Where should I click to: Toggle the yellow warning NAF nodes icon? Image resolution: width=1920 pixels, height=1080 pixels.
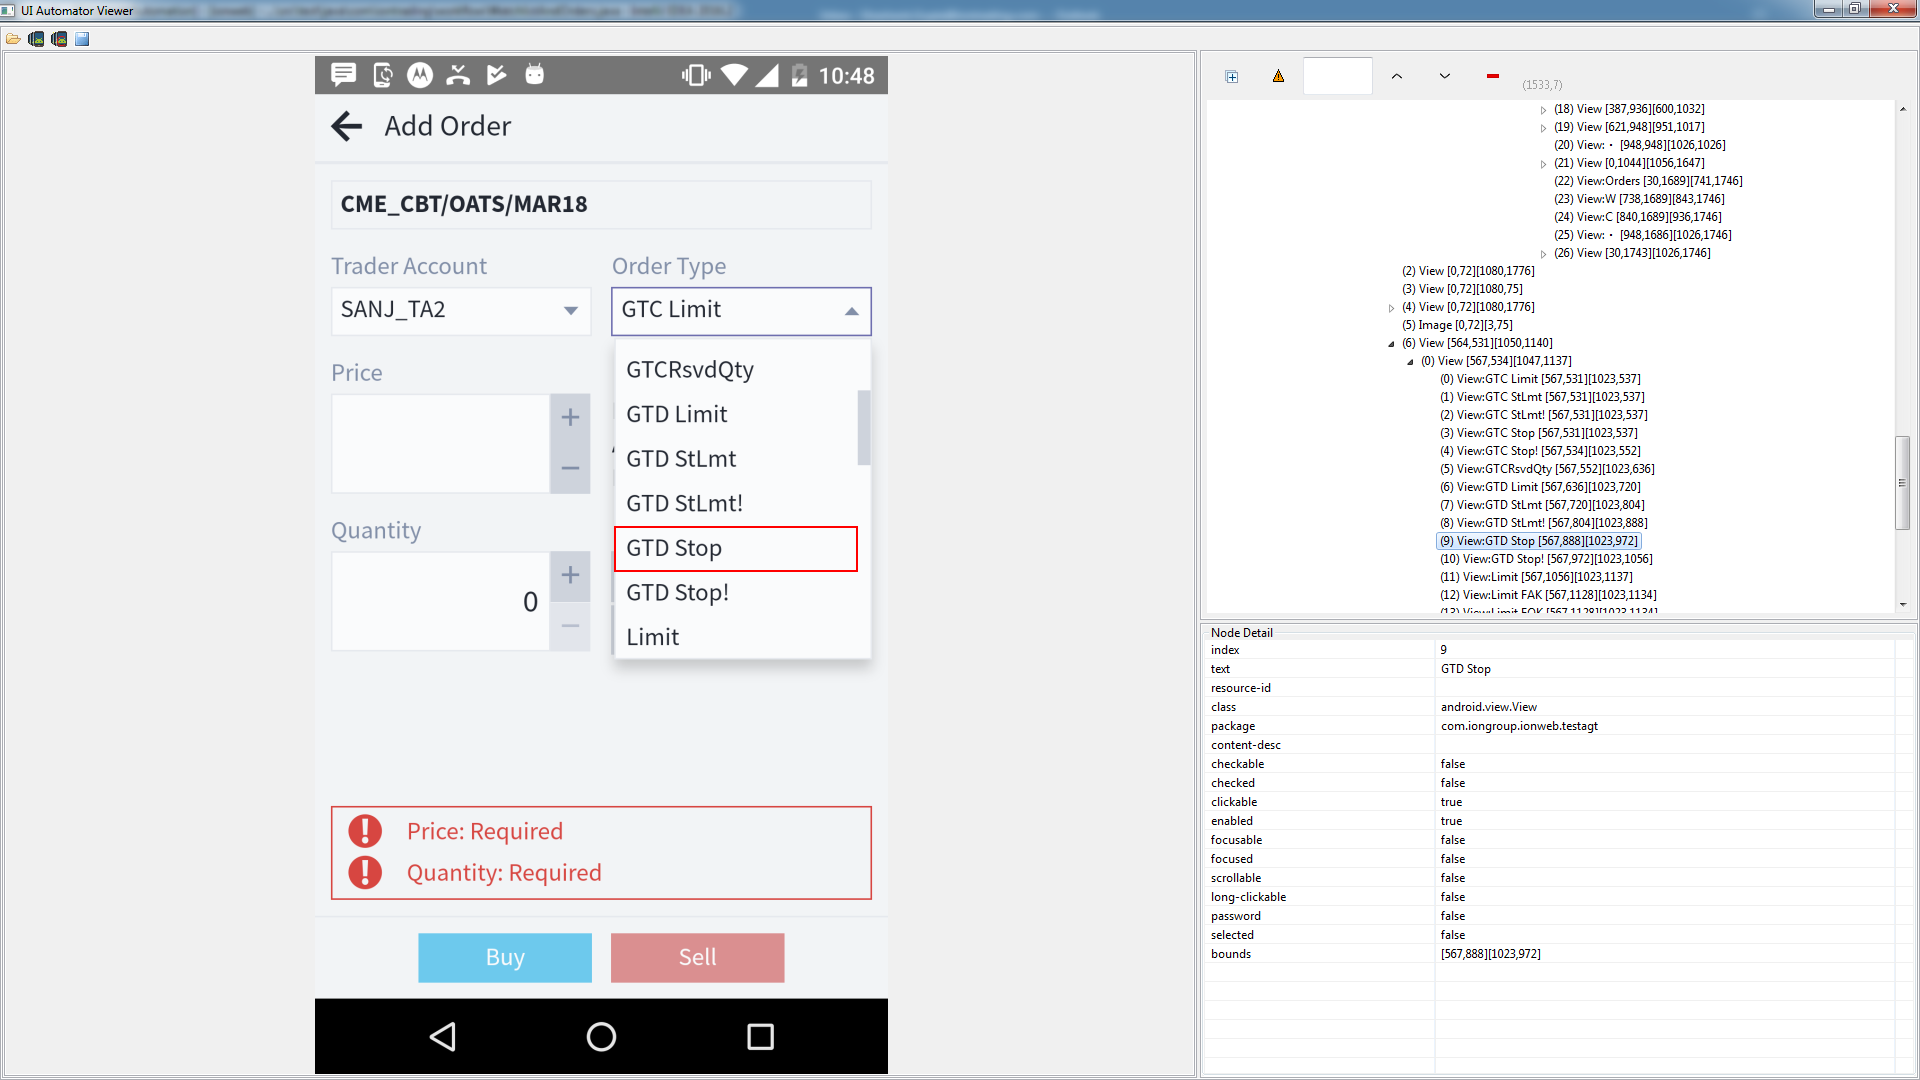[x=1278, y=76]
